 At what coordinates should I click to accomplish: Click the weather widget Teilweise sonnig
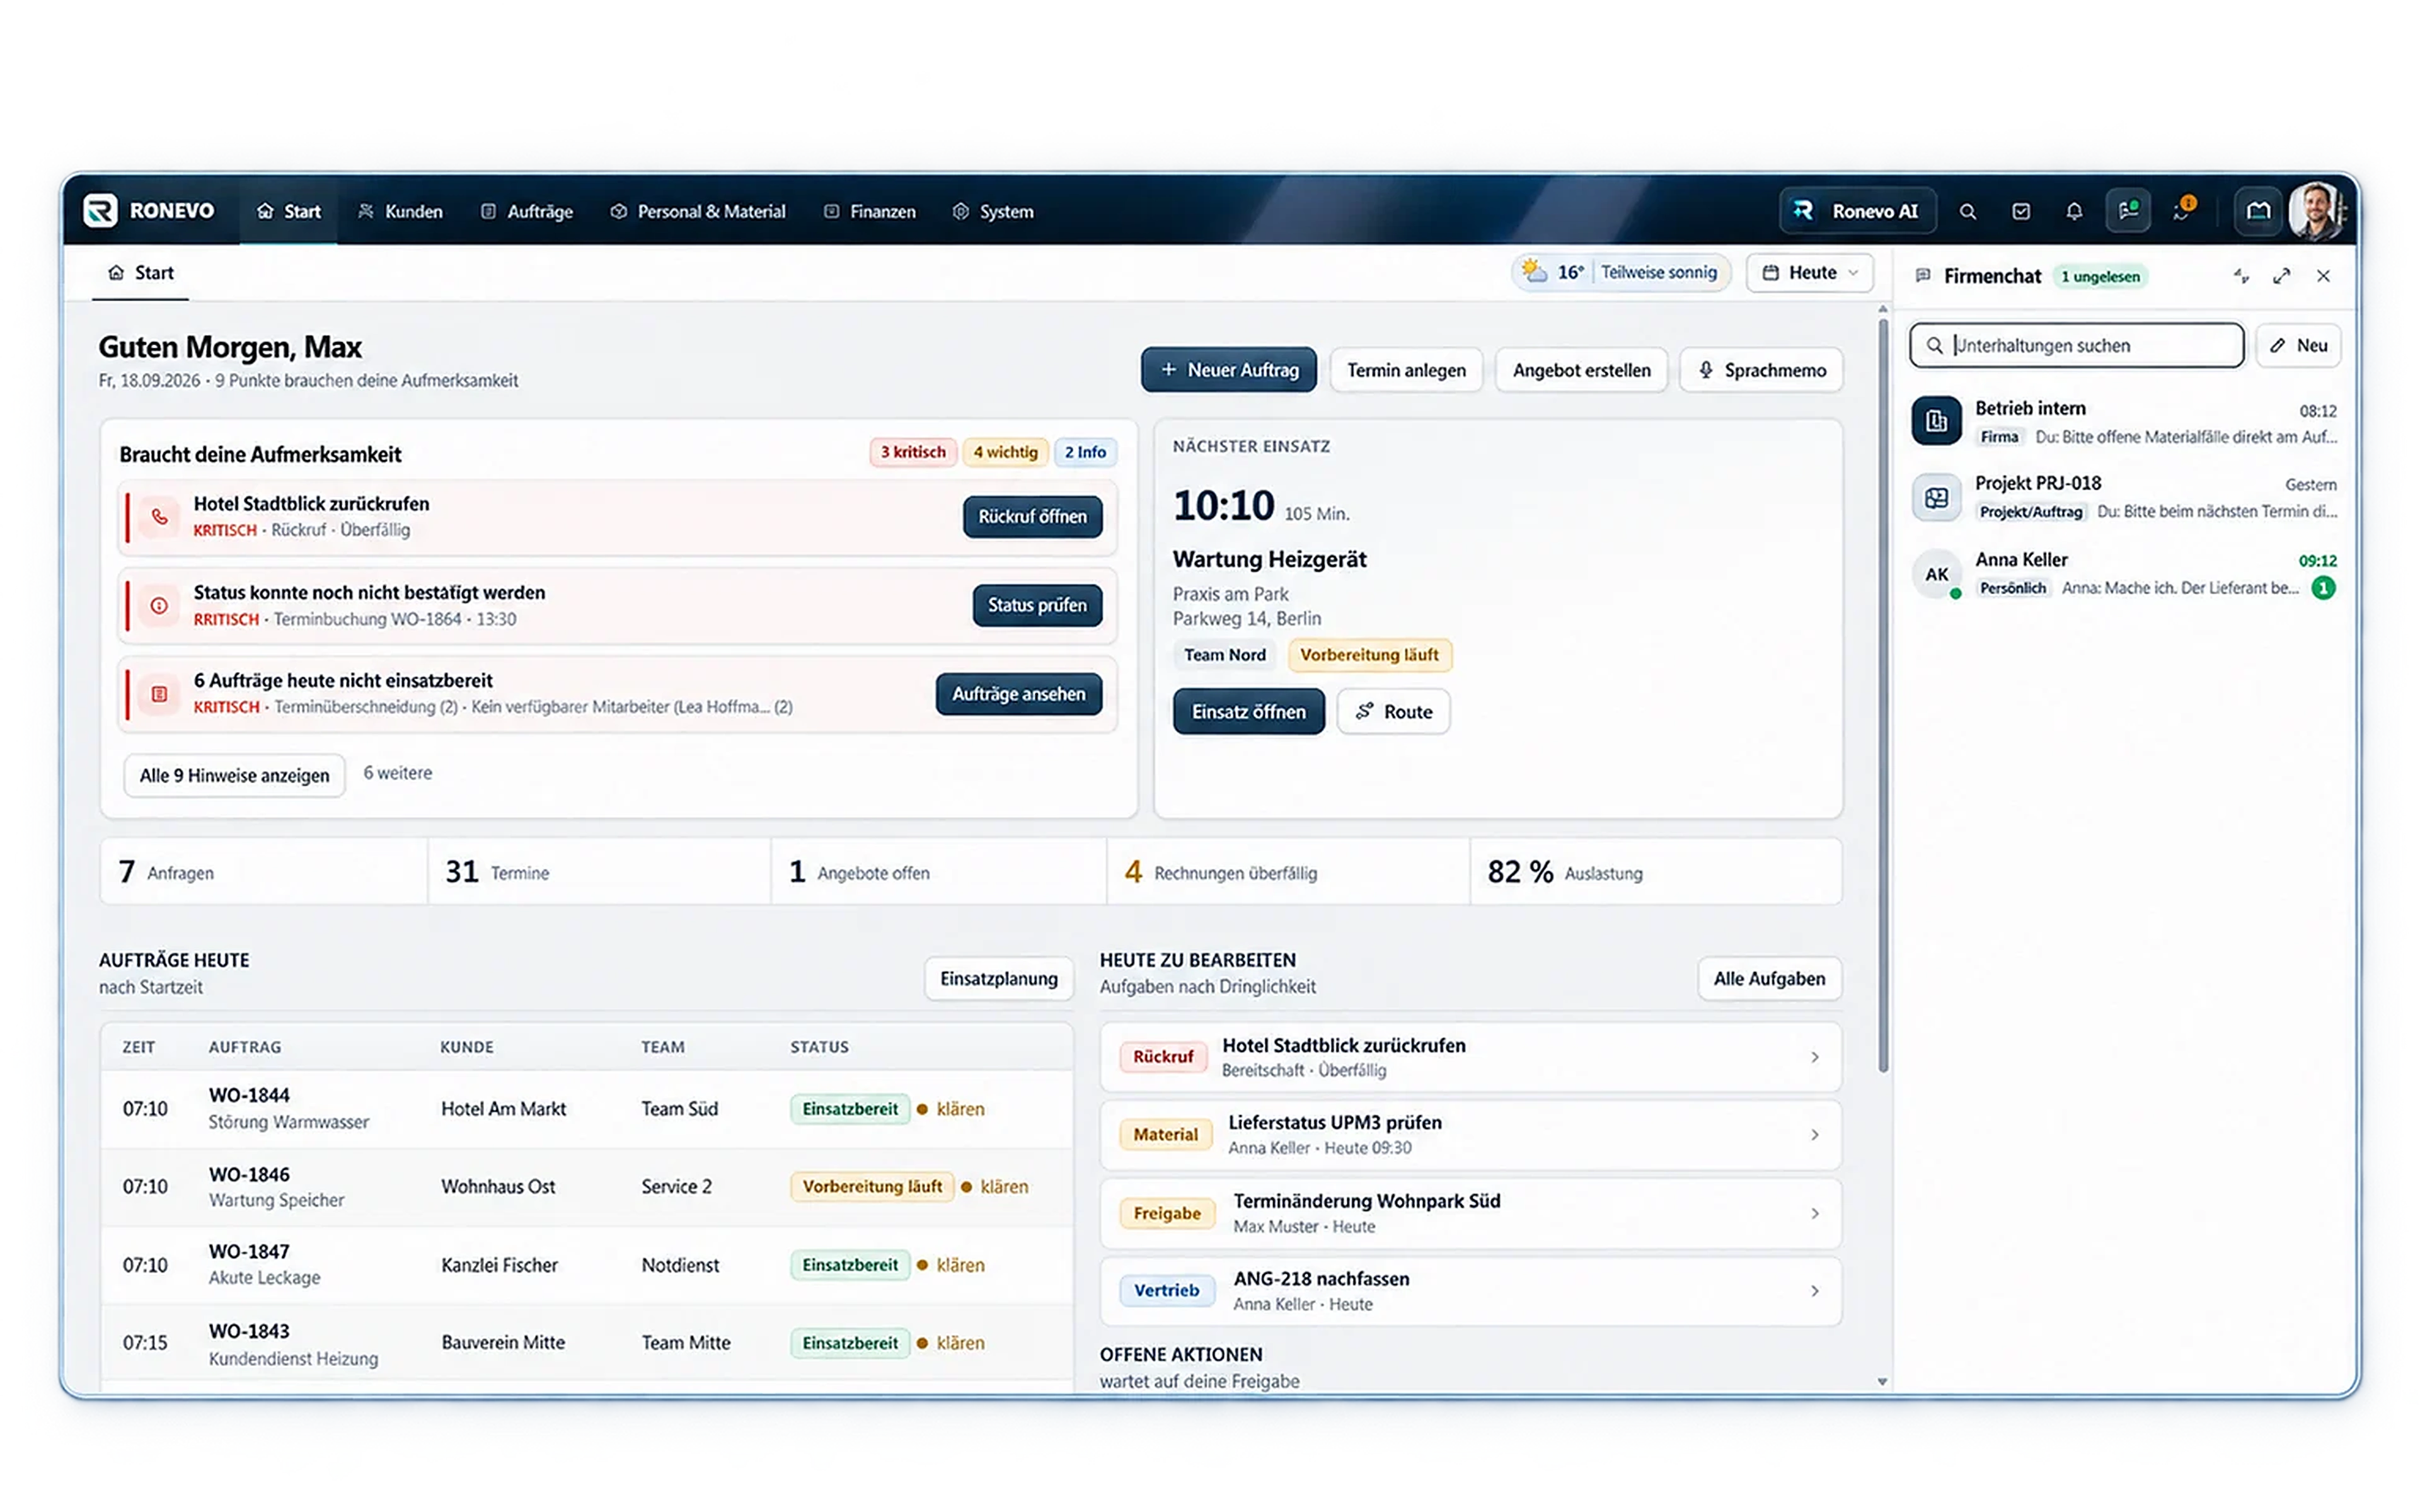[x=1620, y=272]
